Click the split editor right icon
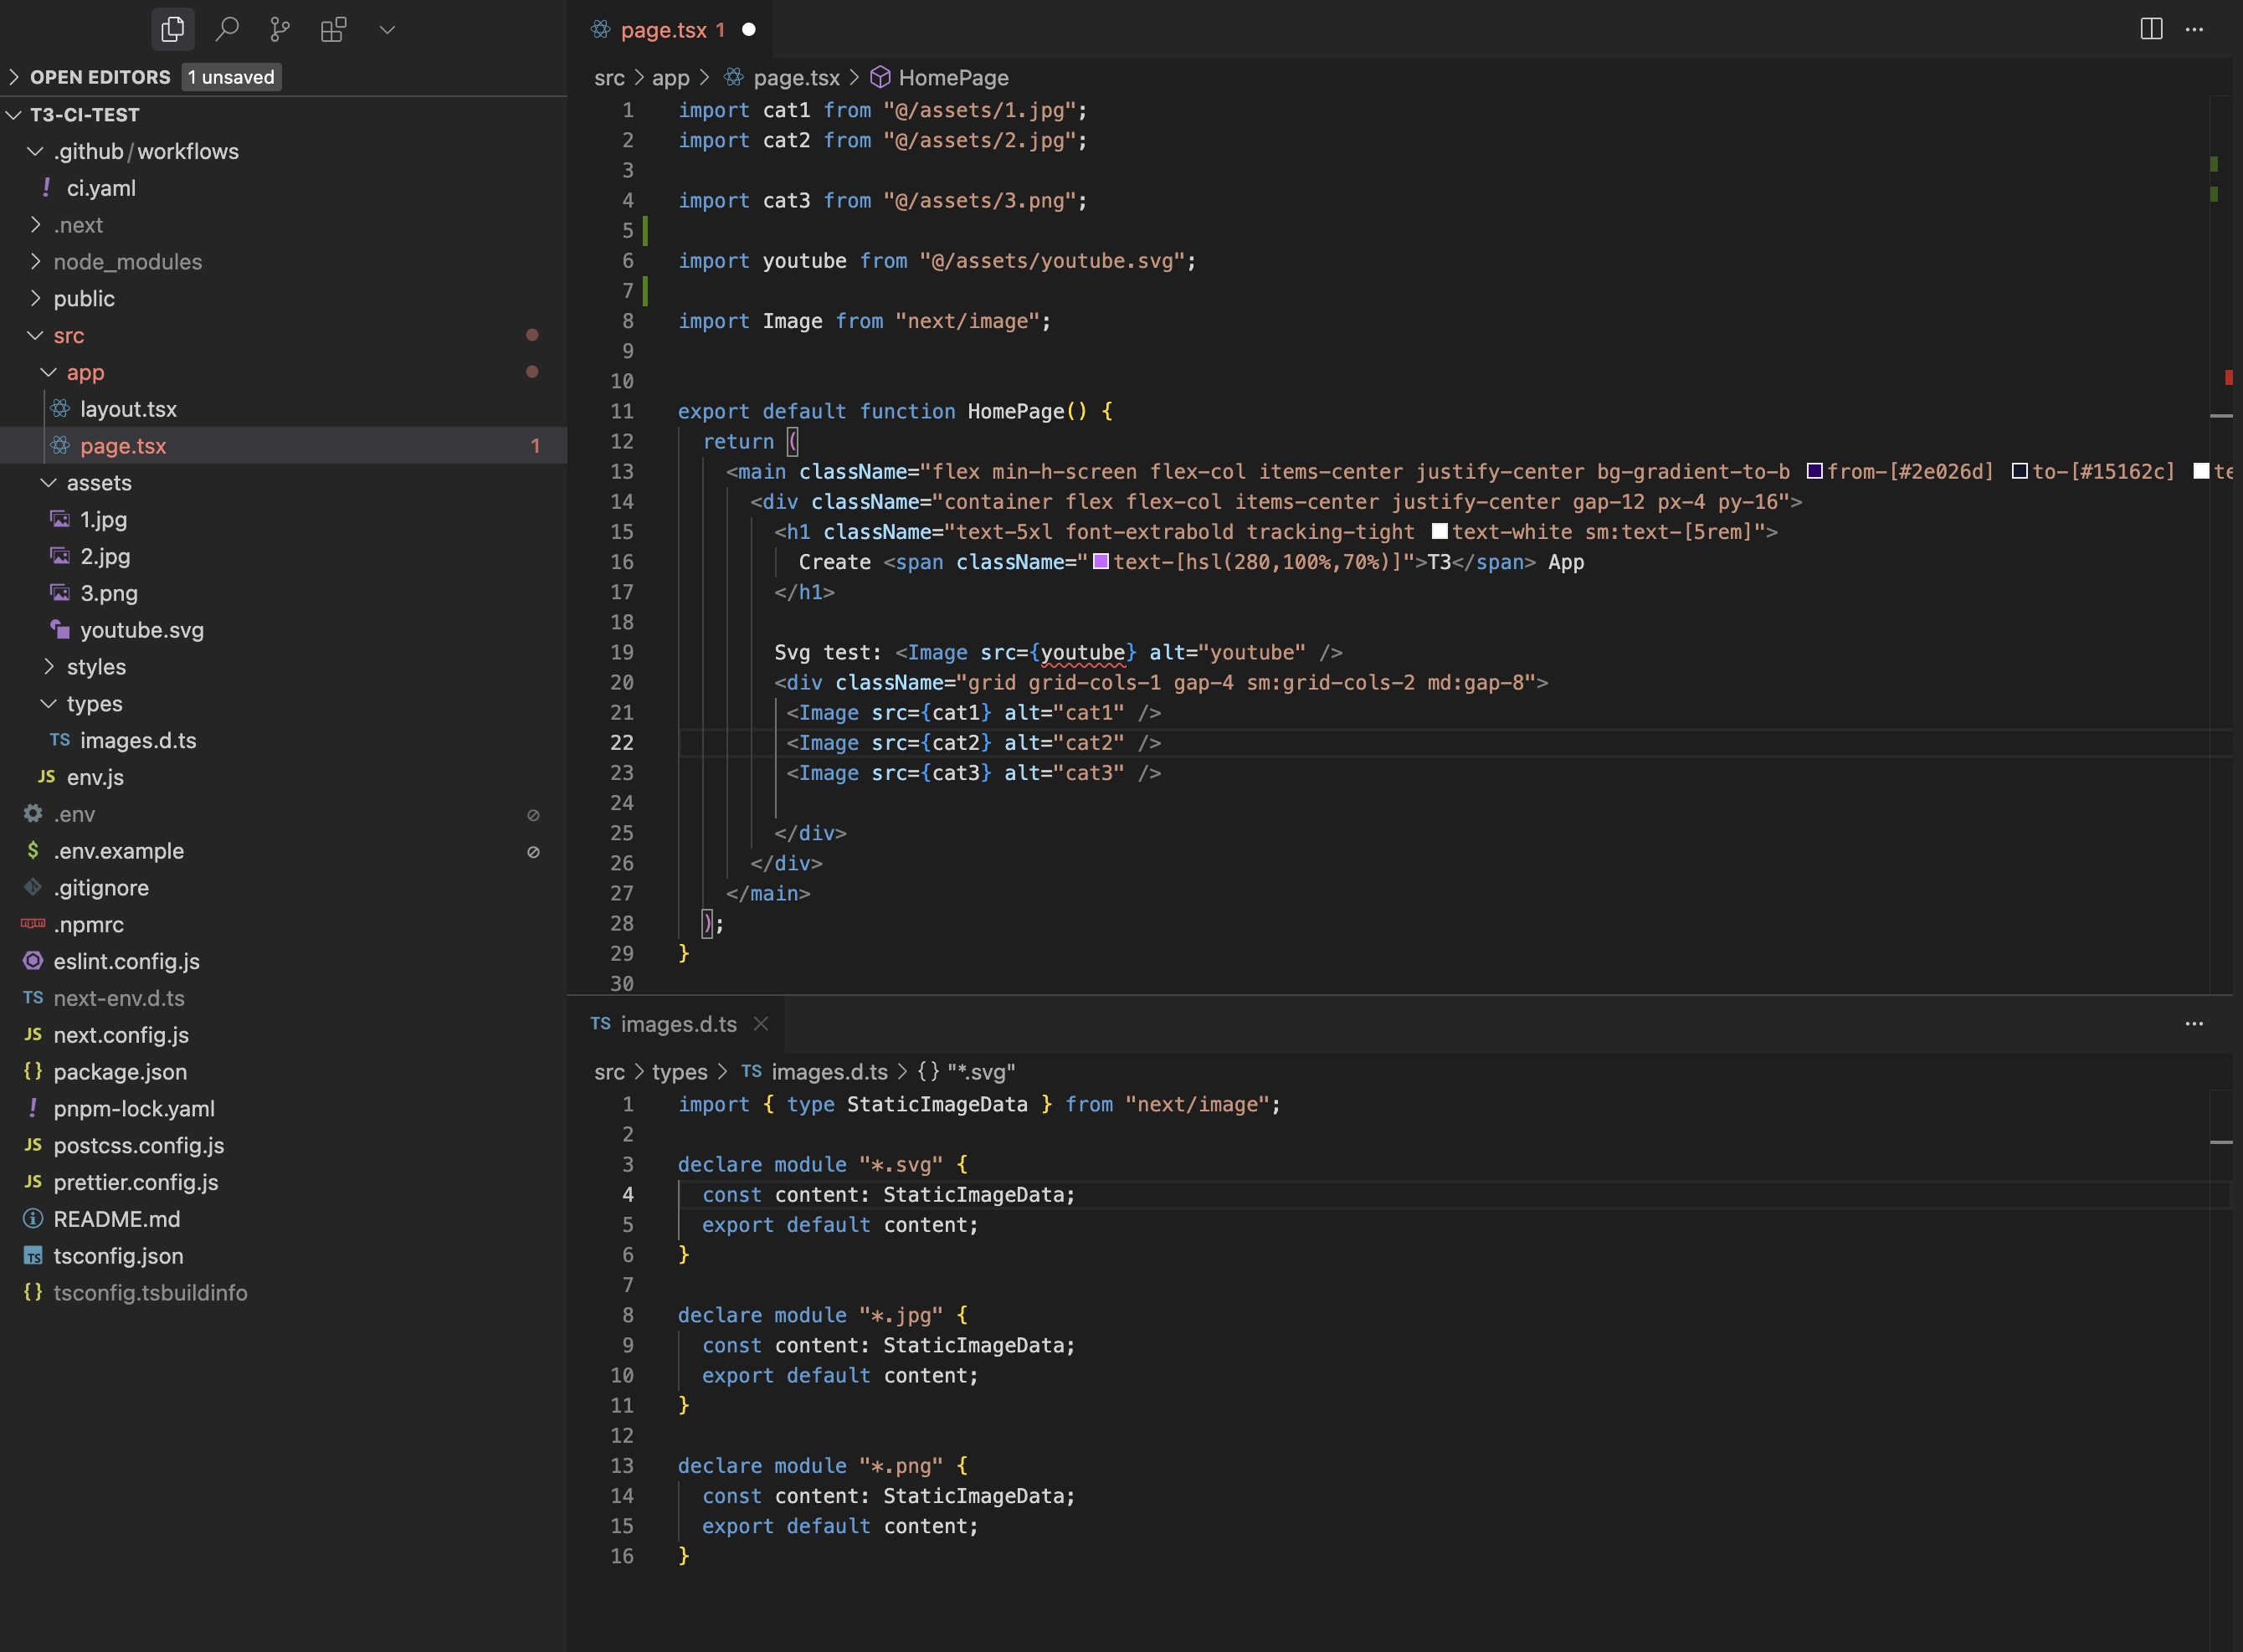 coord(2151,29)
